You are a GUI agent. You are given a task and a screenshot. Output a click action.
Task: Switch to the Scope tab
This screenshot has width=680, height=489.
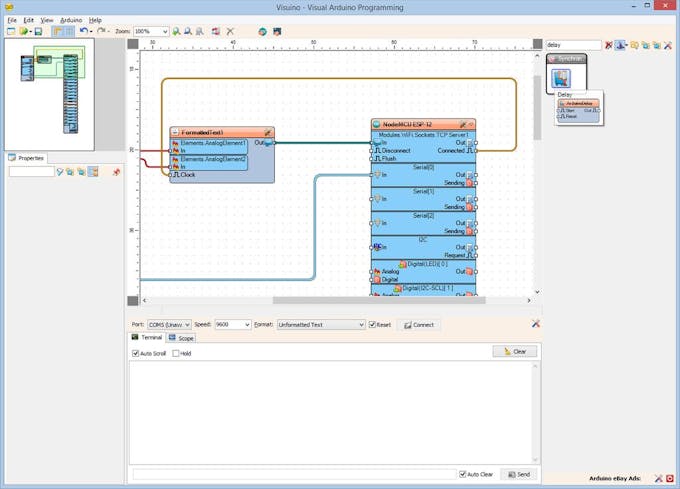point(182,338)
